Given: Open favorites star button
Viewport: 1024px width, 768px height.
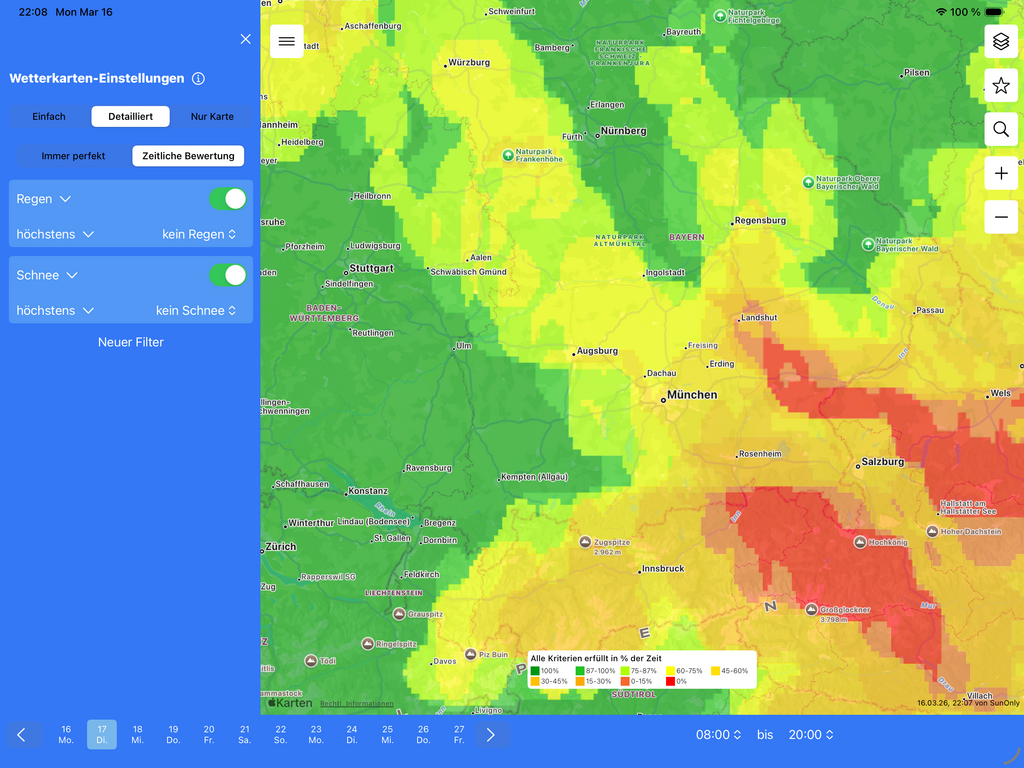Looking at the screenshot, I should tap(1001, 85).
